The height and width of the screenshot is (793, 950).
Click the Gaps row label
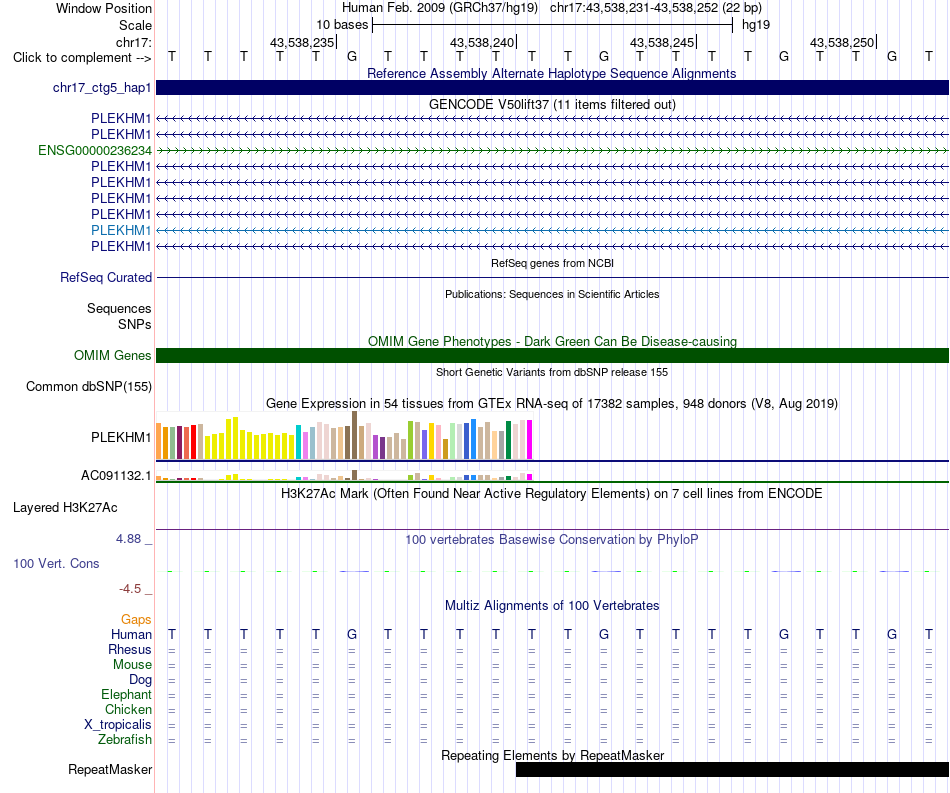coord(136,619)
